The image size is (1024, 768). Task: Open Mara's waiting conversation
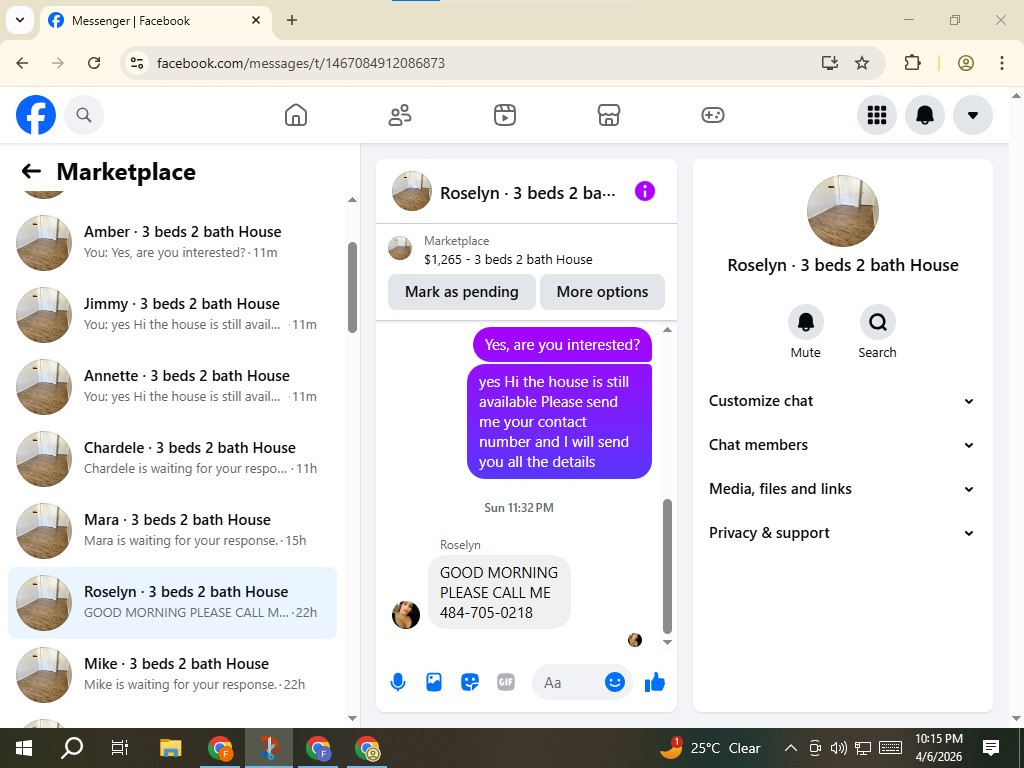(172, 531)
